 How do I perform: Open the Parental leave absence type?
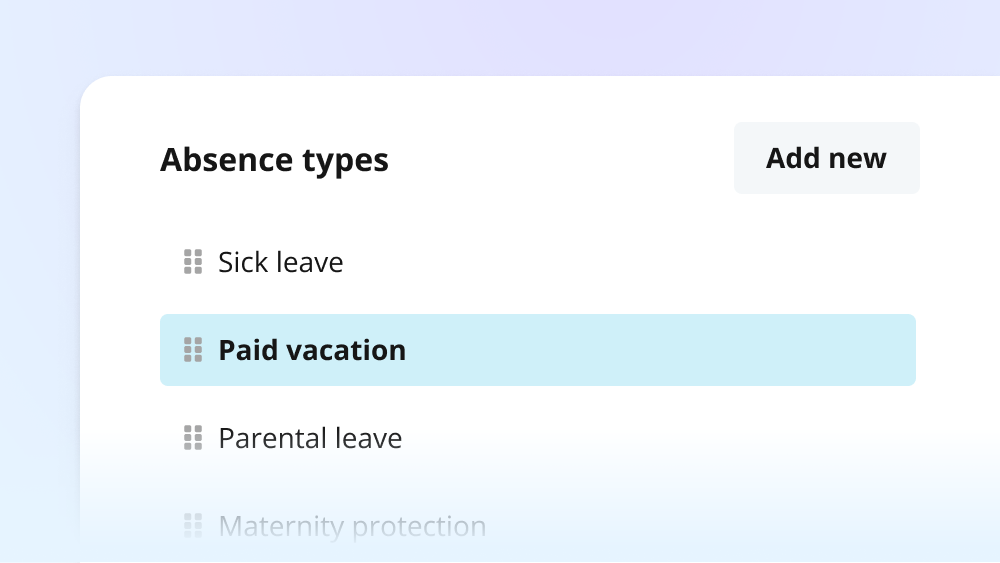pos(538,438)
